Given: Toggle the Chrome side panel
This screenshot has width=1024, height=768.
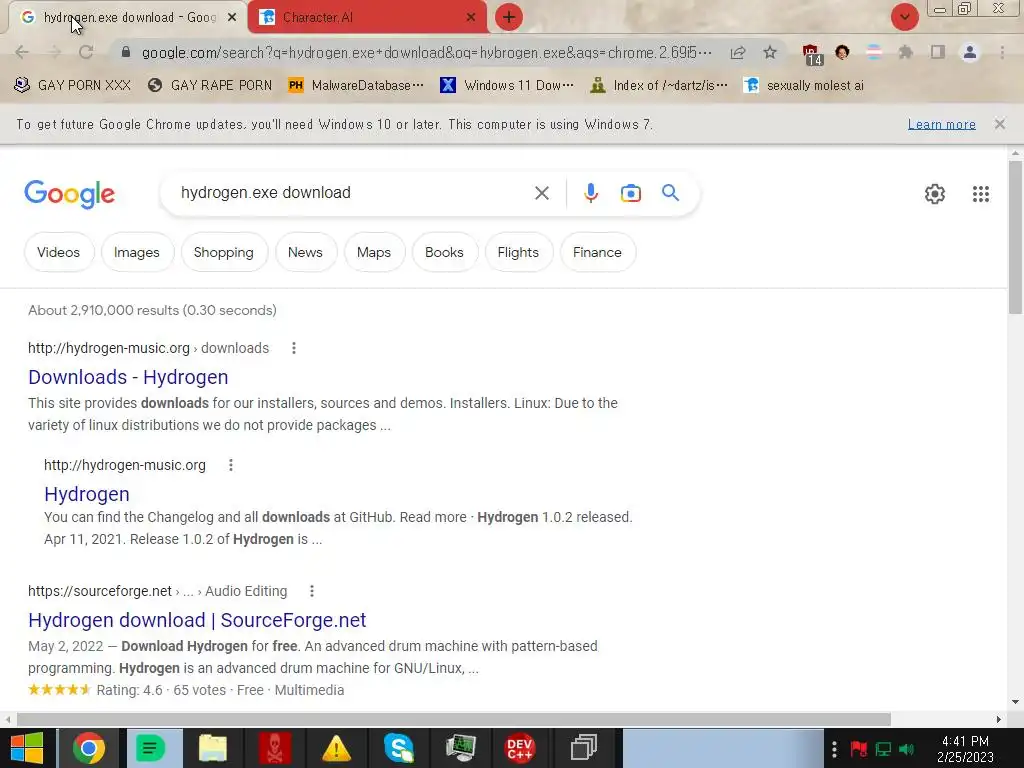Looking at the screenshot, I should coord(938,52).
